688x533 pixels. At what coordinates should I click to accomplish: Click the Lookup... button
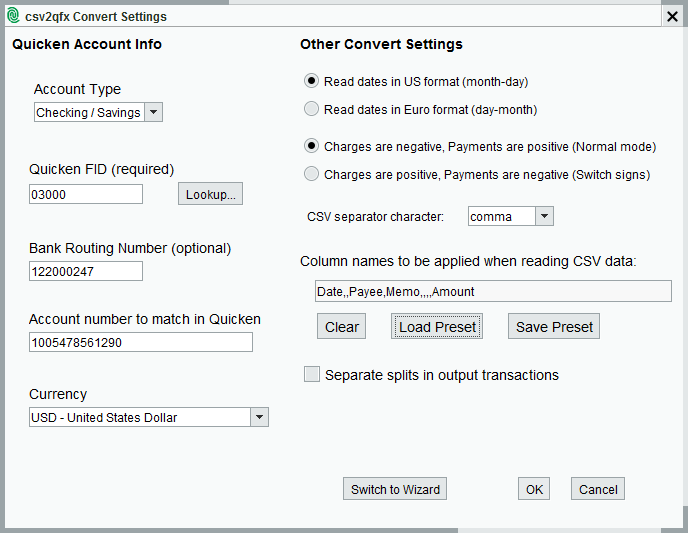(210, 194)
